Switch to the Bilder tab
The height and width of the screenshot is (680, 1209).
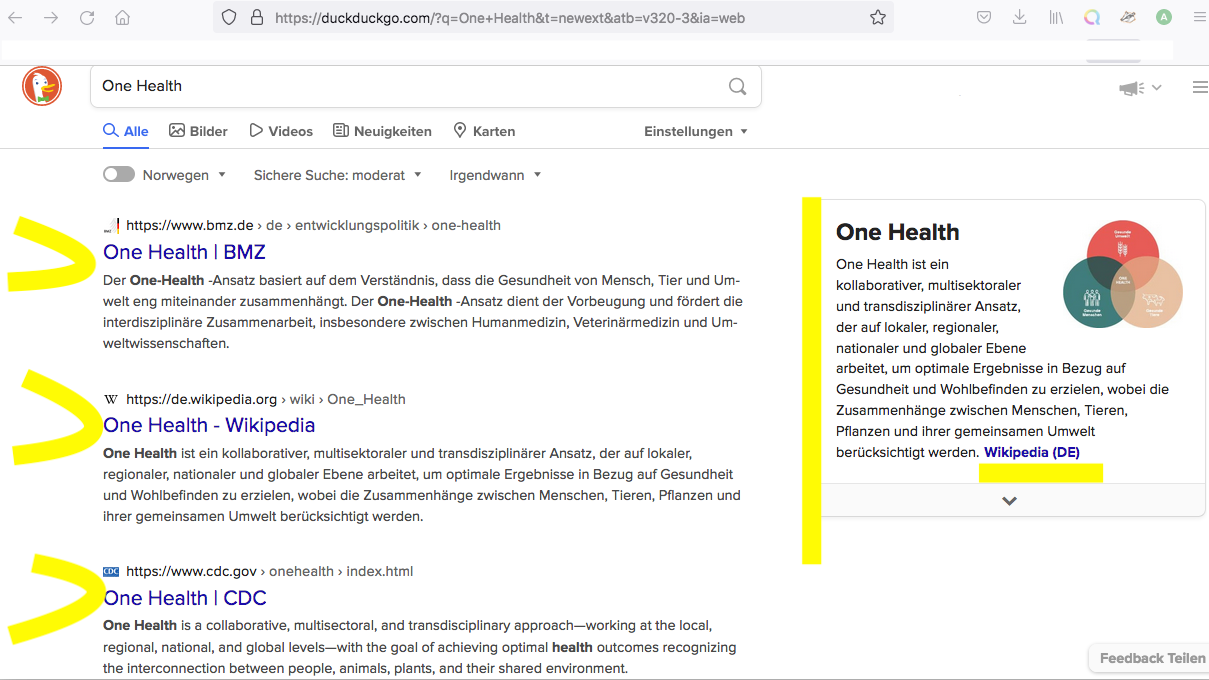coord(198,131)
